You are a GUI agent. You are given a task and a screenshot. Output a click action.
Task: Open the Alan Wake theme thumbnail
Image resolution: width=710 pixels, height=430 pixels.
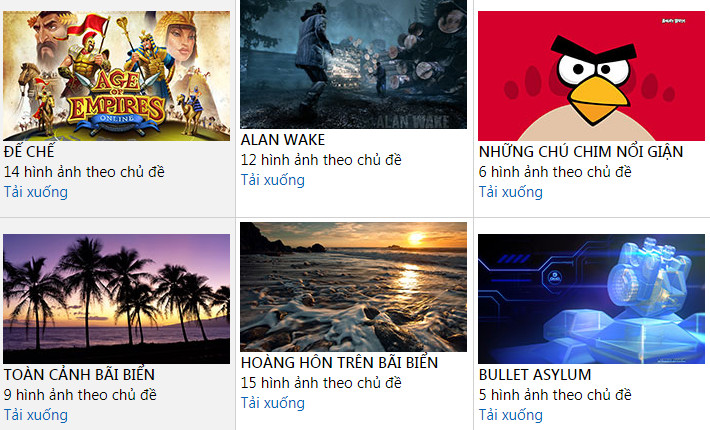coord(353,64)
